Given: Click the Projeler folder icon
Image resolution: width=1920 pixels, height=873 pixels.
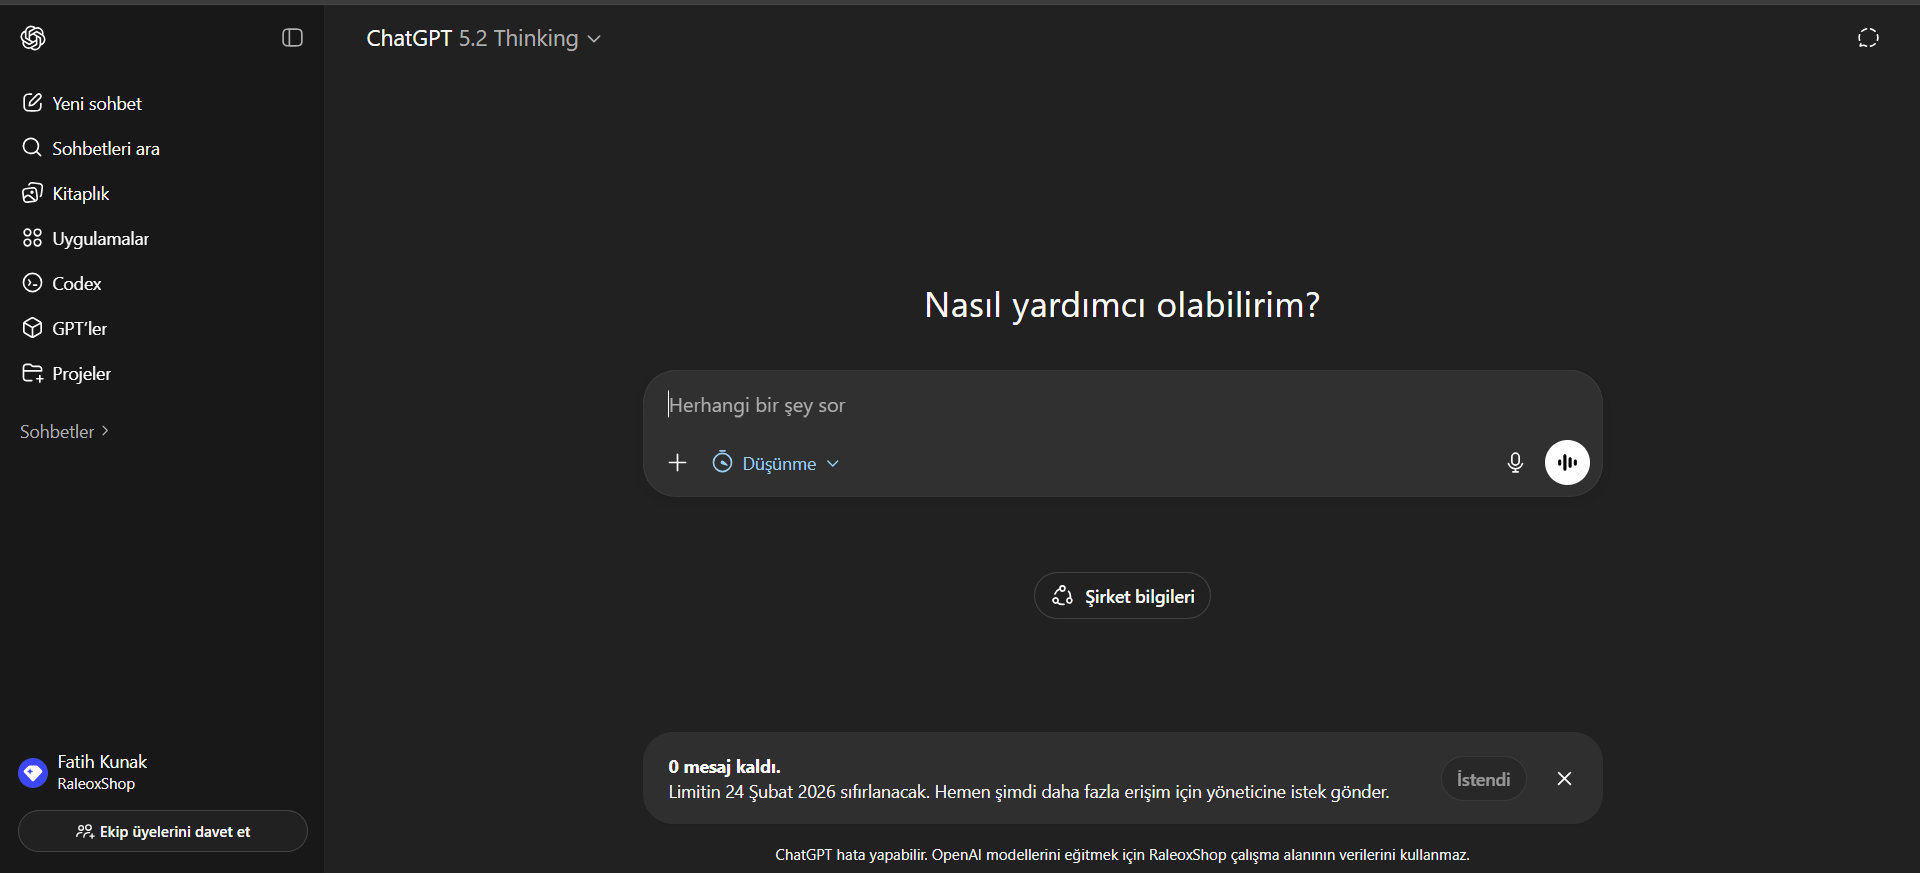Looking at the screenshot, I should coord(32,373).
